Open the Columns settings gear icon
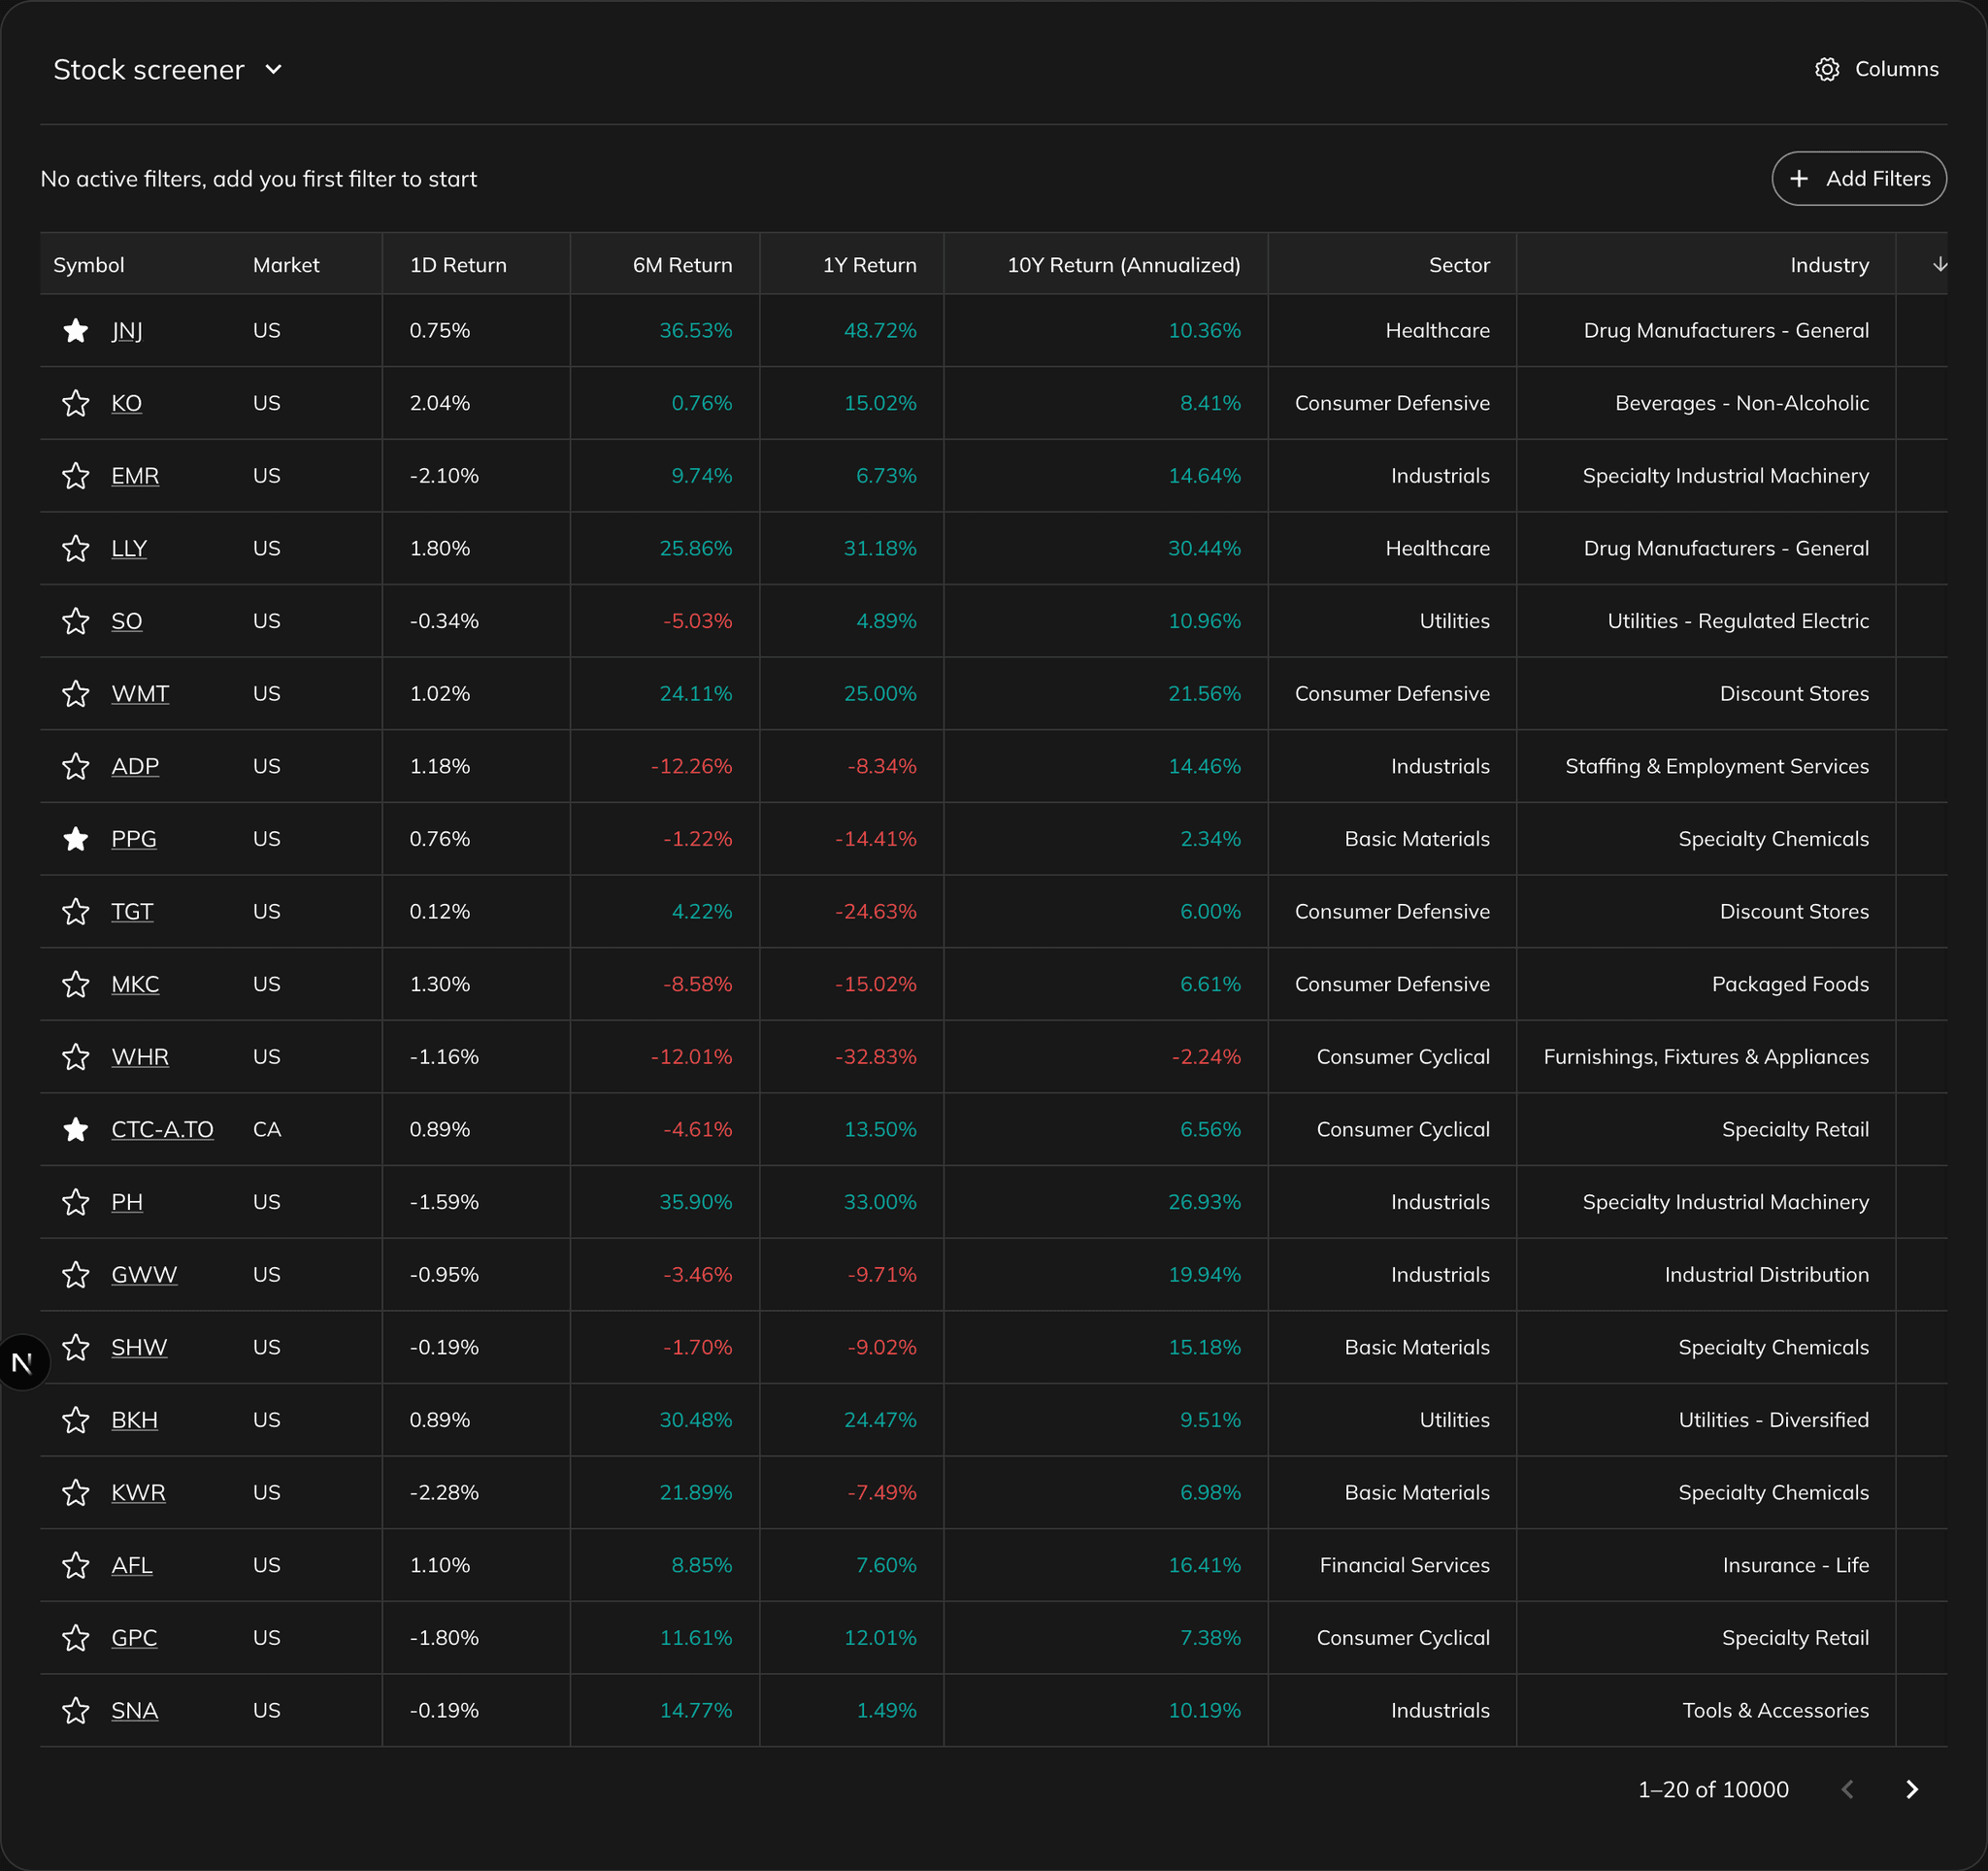The width and height of the screenshot is (1988, 1871). pos(1828,69)
